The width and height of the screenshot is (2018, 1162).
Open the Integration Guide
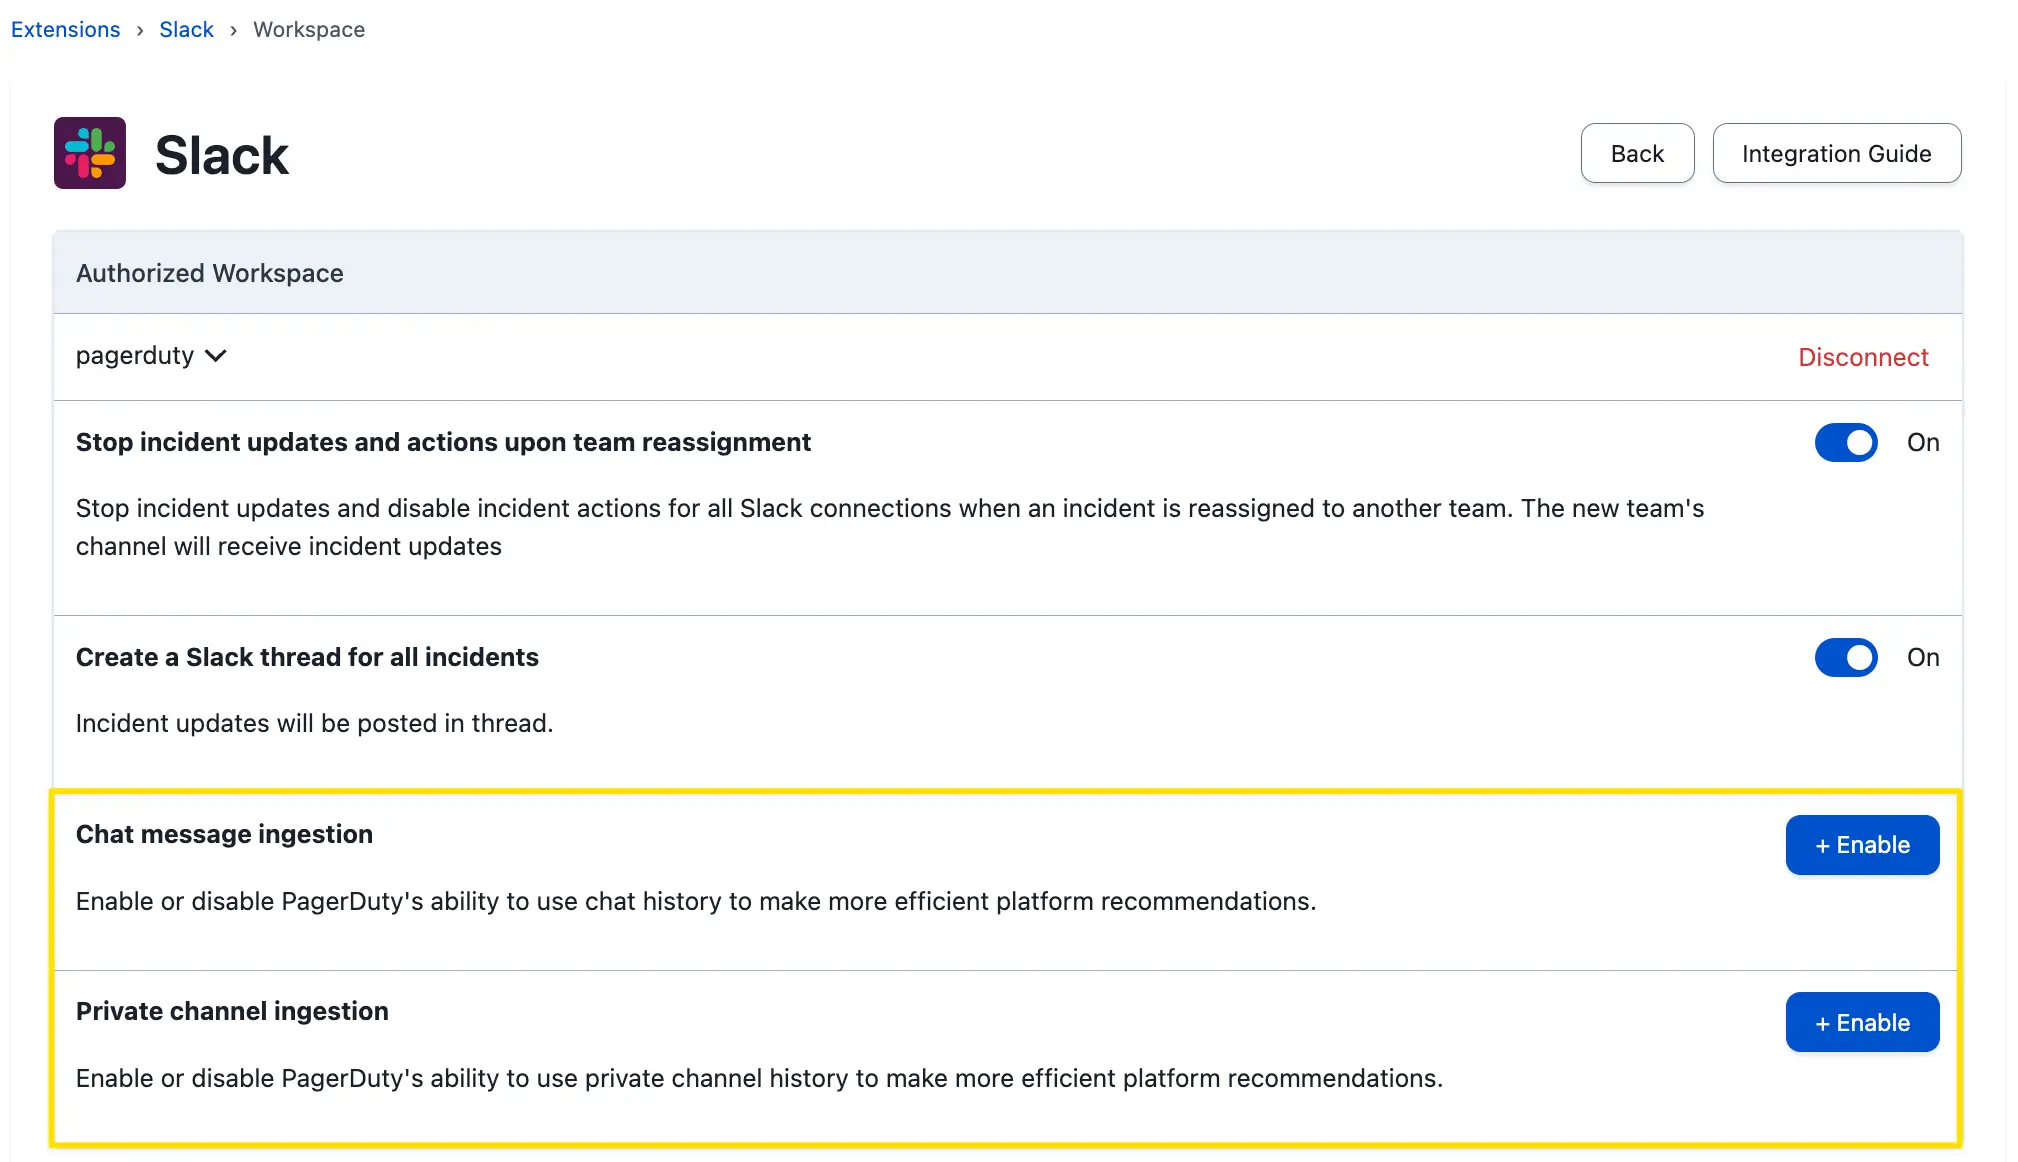(x=1835, y=153)
